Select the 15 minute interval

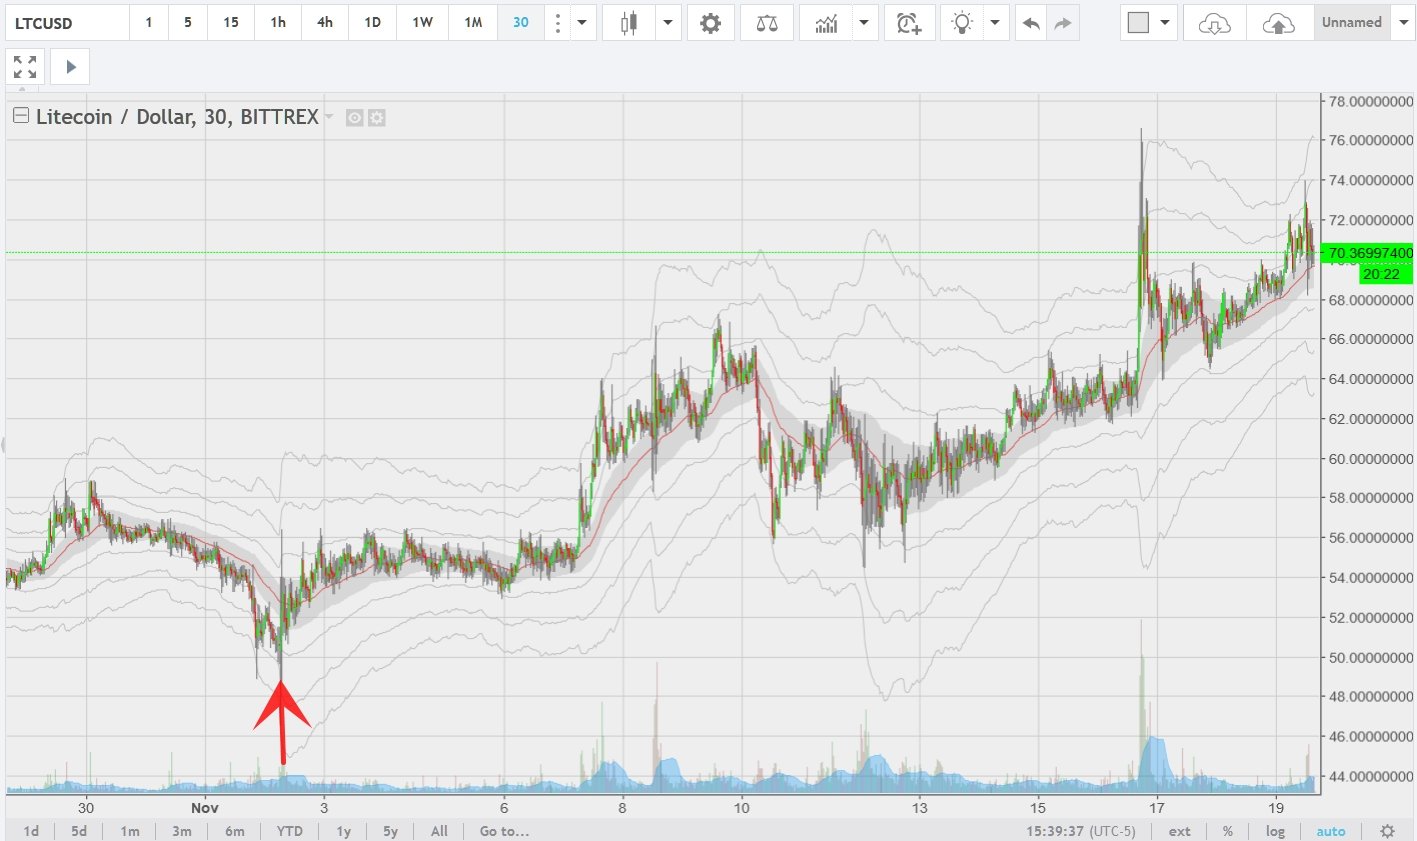click(x=231, y=22)
